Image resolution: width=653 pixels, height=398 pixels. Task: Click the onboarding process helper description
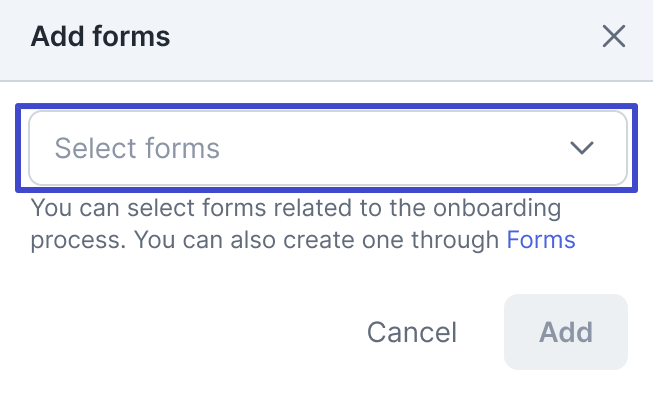coord(303,224)
